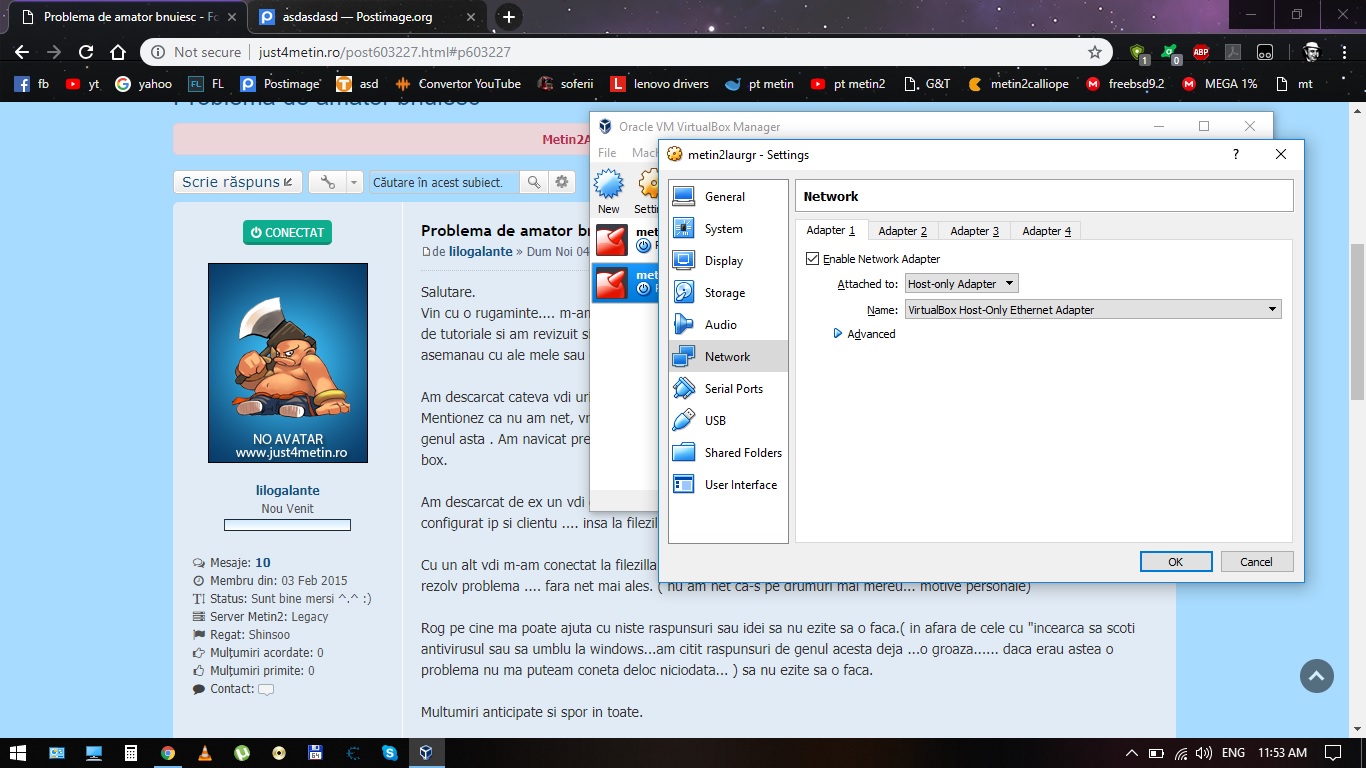Select Serial Ports settings category
Viewport: 1366px width, 768px height.
[x=728, y=389]
